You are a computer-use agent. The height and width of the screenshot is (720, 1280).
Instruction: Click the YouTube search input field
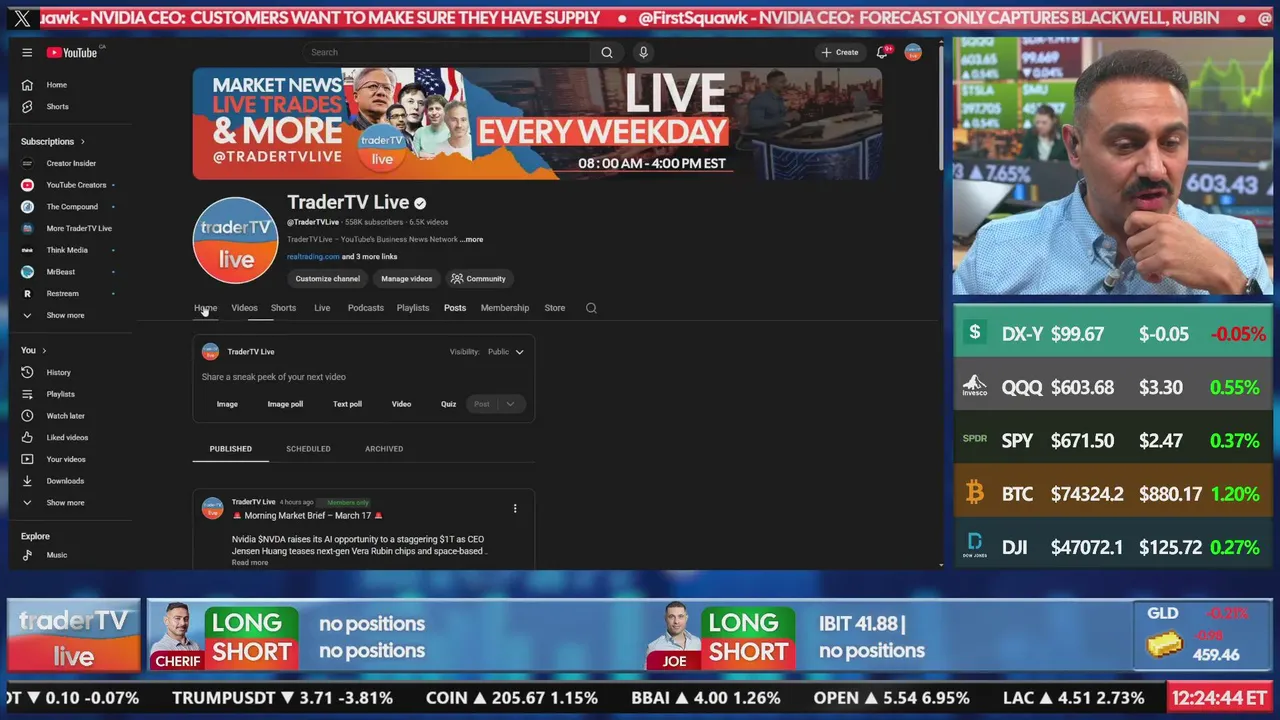(447, 52)
